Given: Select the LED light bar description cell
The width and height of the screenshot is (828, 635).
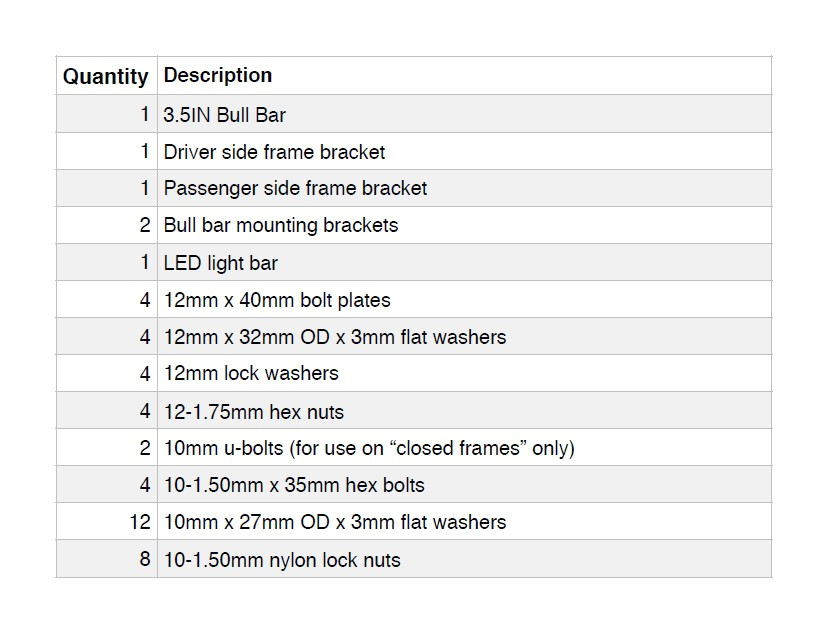Looking at the screenshot, I should 220,263.
